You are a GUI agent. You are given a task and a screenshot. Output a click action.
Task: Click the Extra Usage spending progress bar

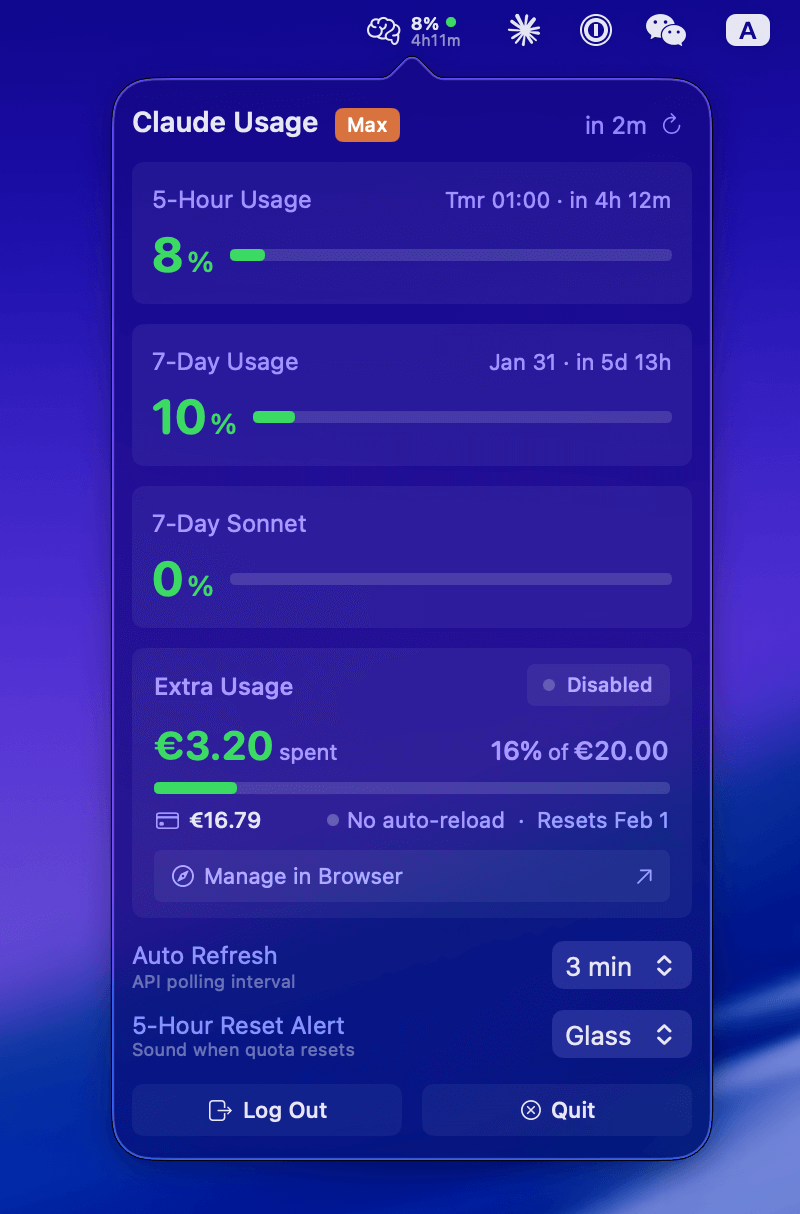click(x=411, y=788)
